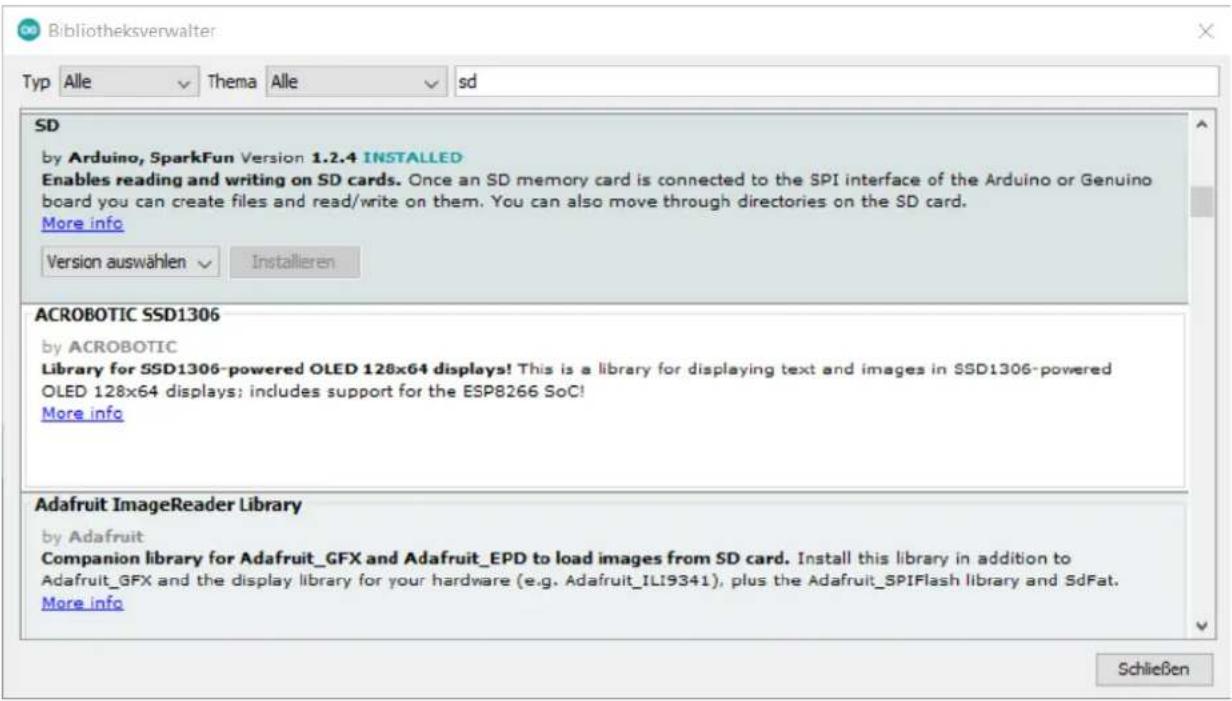The height and width of the screenshot is (701, 1232).
Task: Click the Schließen button
Action: [1153, 669]
